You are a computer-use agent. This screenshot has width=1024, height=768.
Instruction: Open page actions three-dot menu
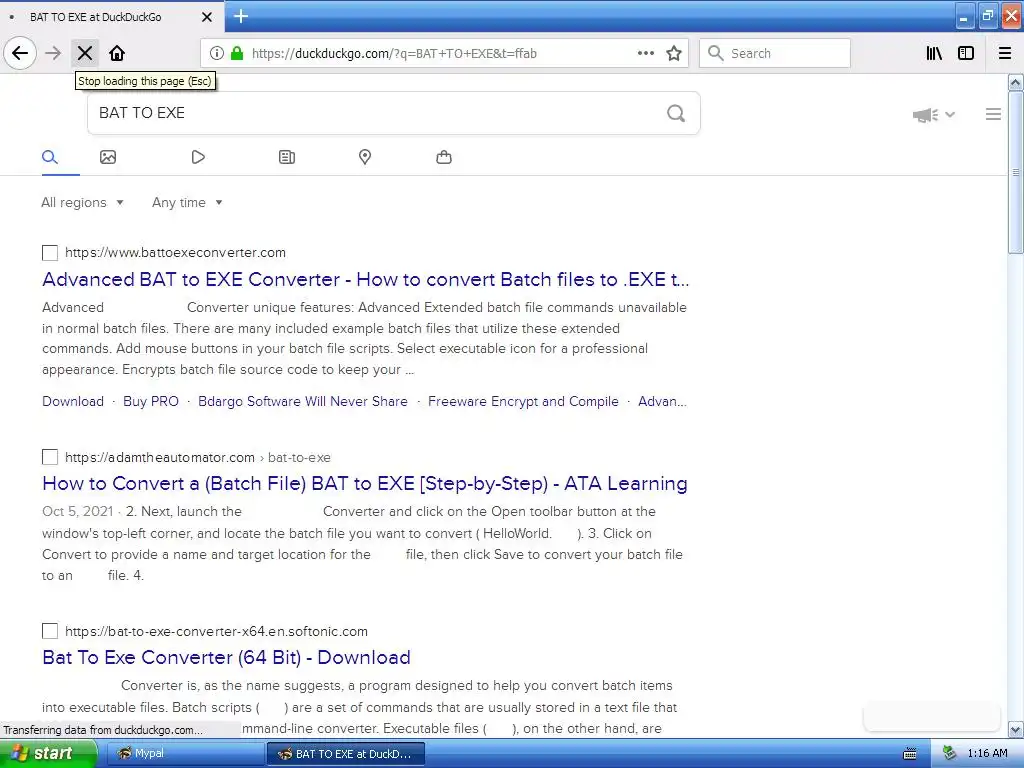click(x=646, y=54)
